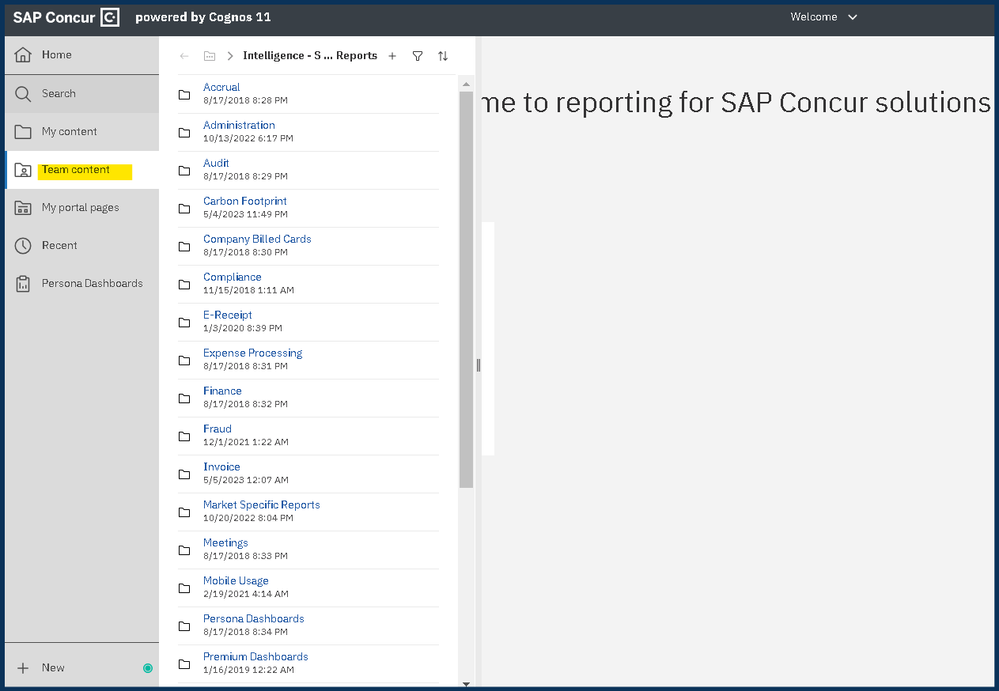Go back using the left arrow

(184, 56)
